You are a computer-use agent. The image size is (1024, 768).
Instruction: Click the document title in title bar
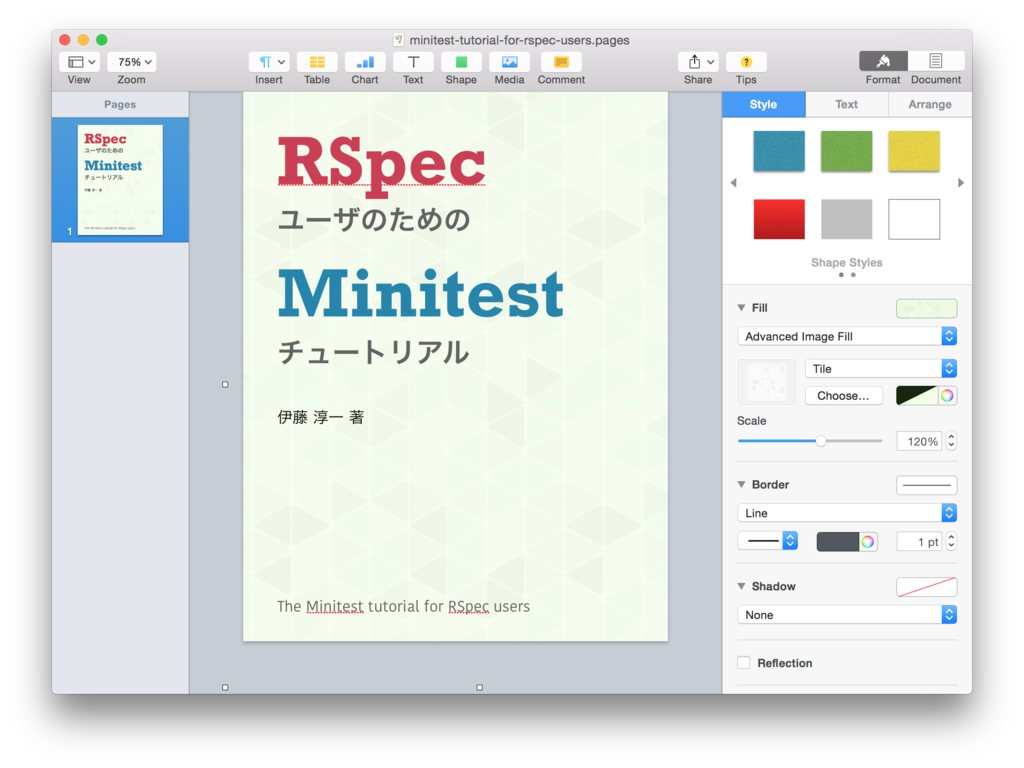pyautogui.click(x=519, y=40)
